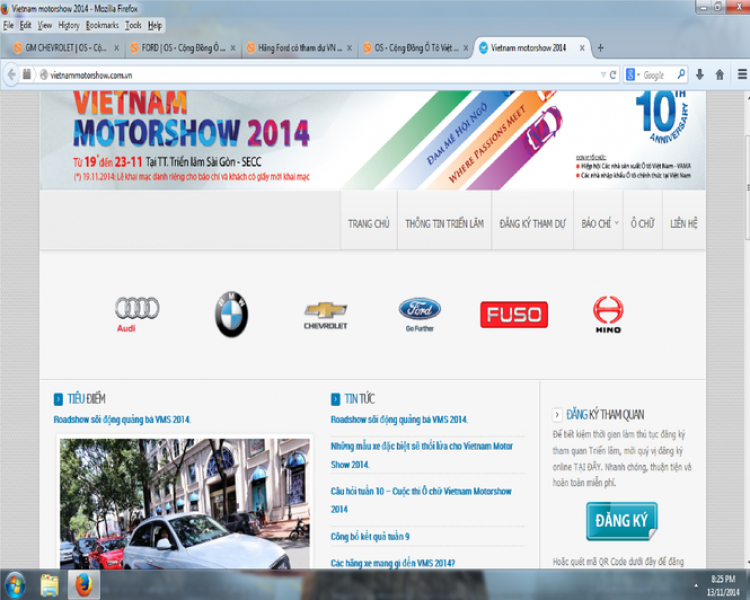The width and height of the screenshot is (750, 600).
Task: Open the Tools menu
Action: pos(133,25)
